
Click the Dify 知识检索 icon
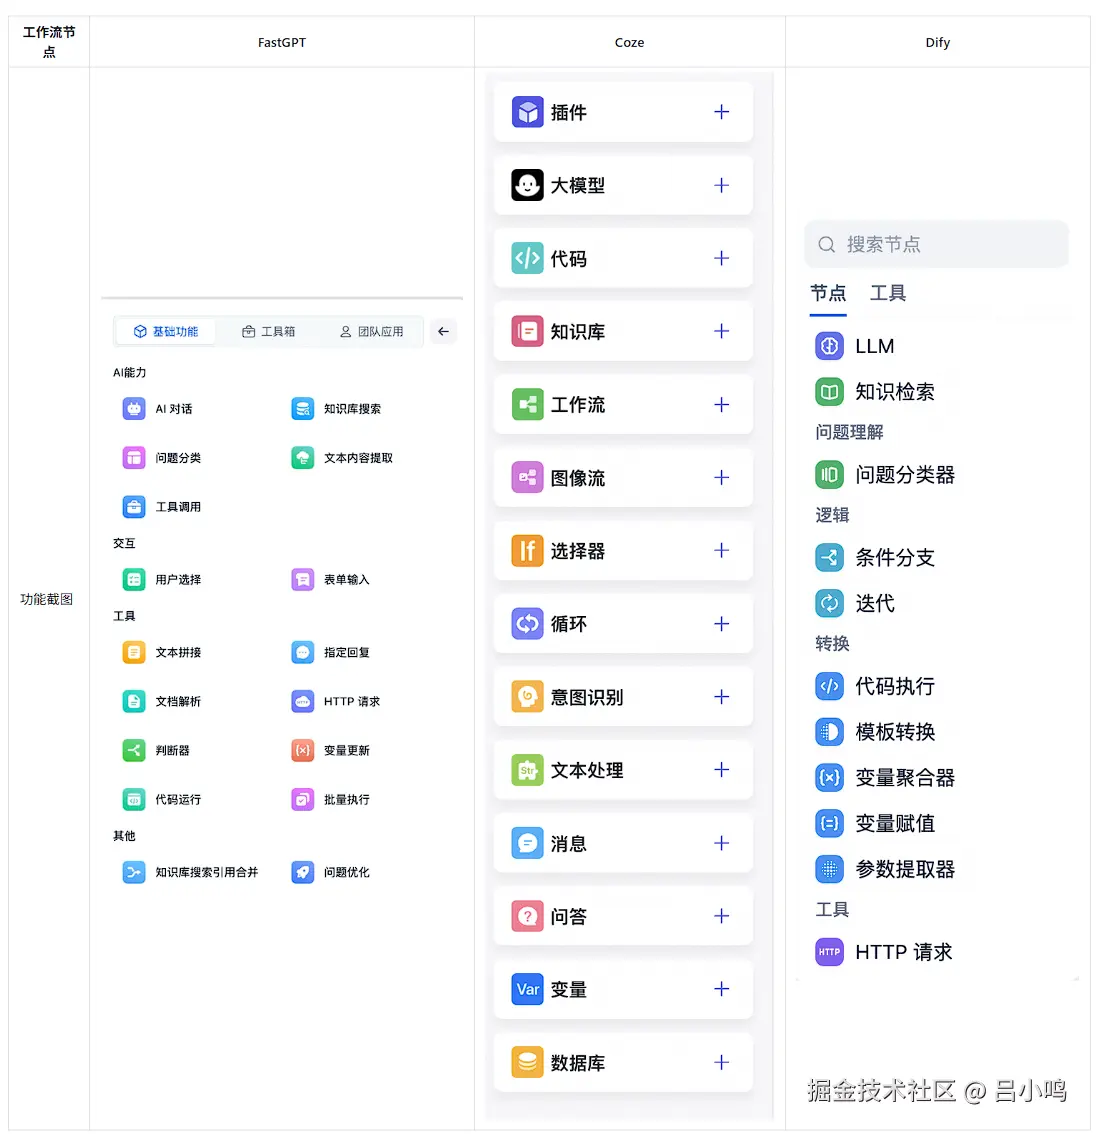[829, 392]
